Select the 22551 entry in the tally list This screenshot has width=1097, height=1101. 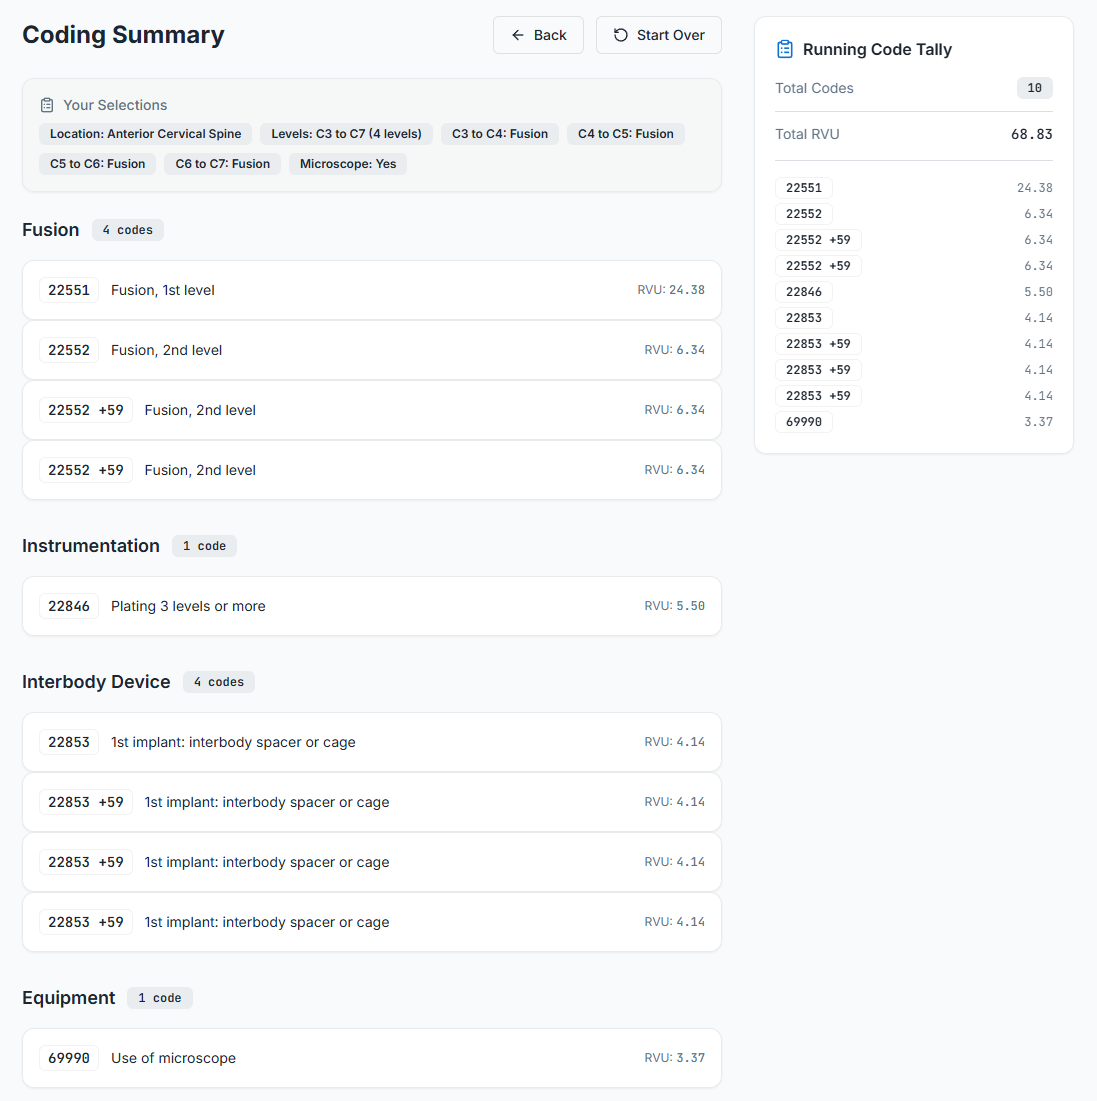pyautogui.click(x=803, y=187)
